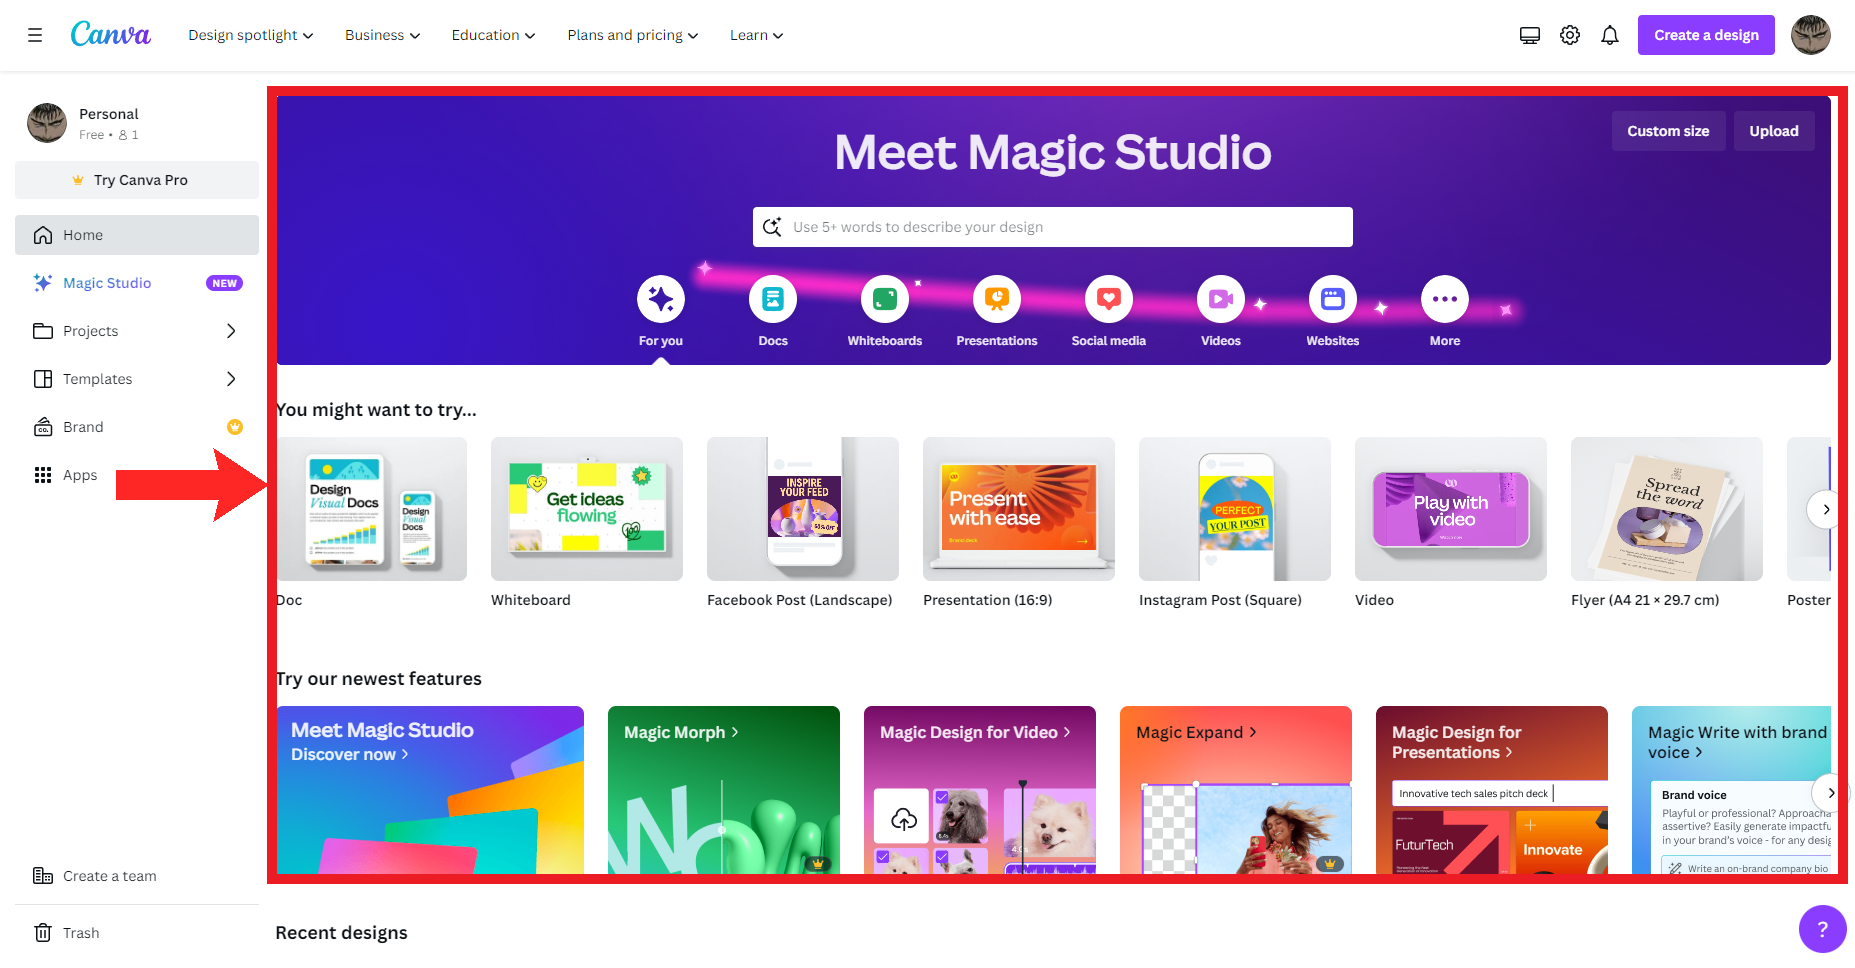Open the Doc design thumbnail

(373, 509)
